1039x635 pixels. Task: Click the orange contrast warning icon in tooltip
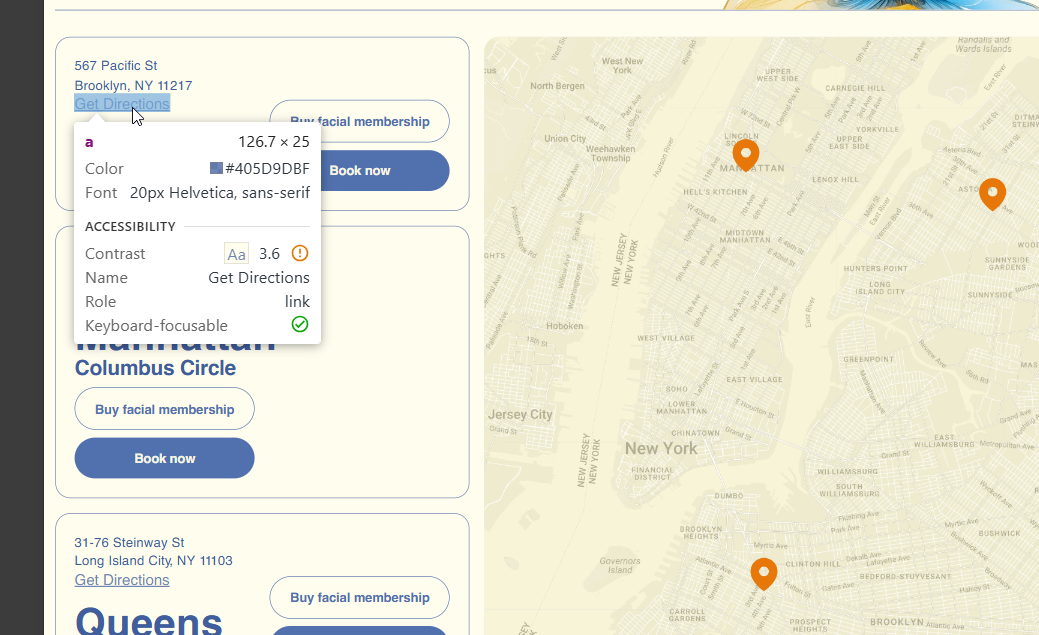pos(300,253)
